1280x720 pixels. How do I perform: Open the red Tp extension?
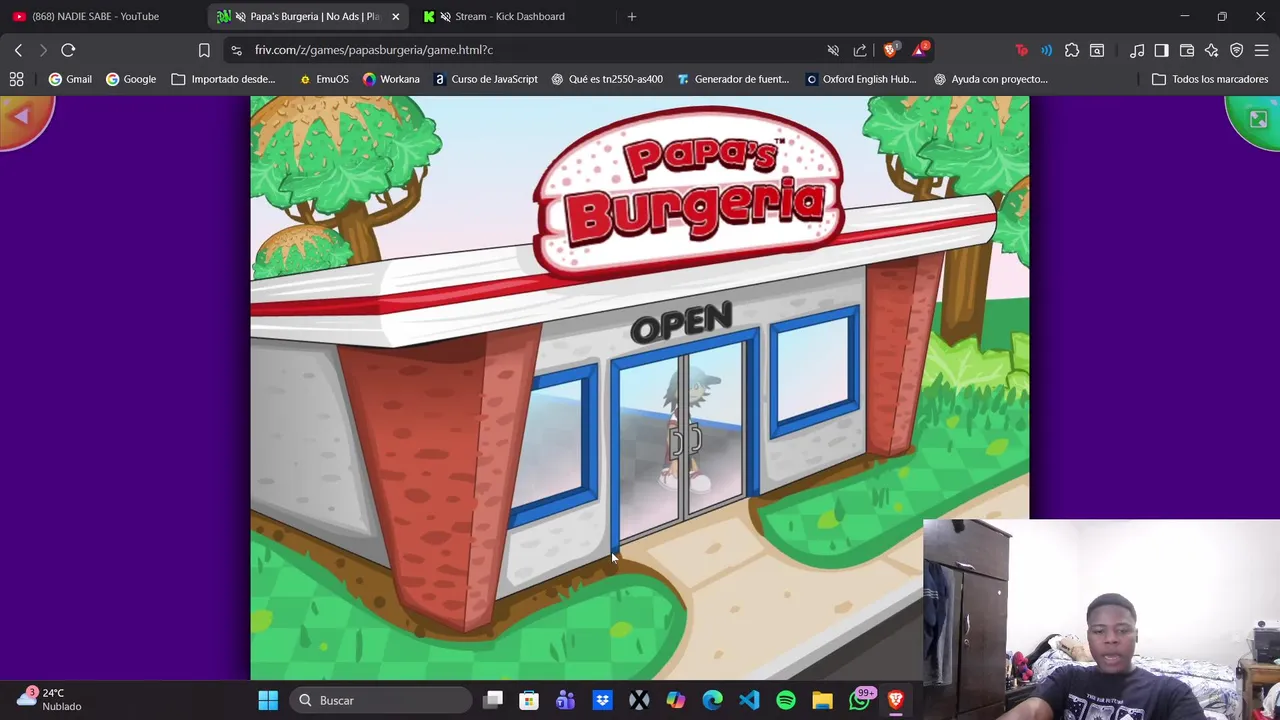coord(1021,50)
